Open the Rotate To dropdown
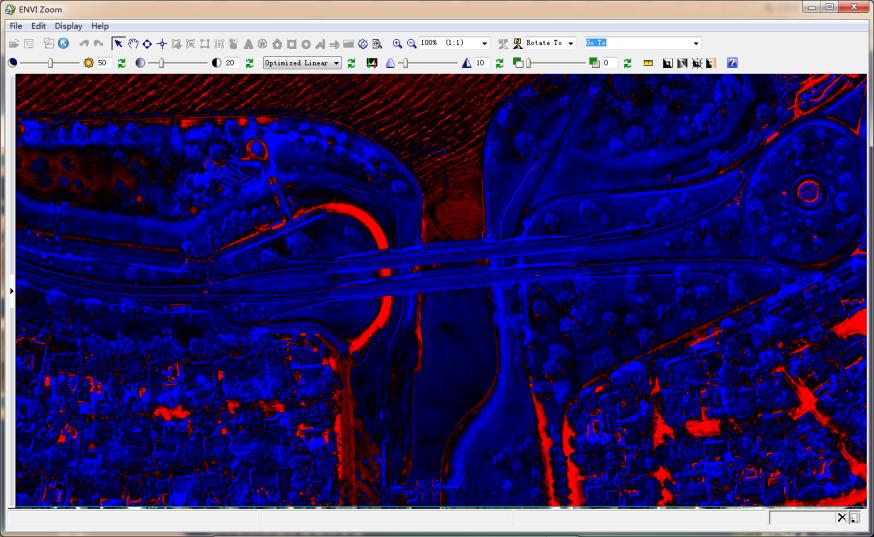This screenshot has height=537, width=874. tap(570, 44)
